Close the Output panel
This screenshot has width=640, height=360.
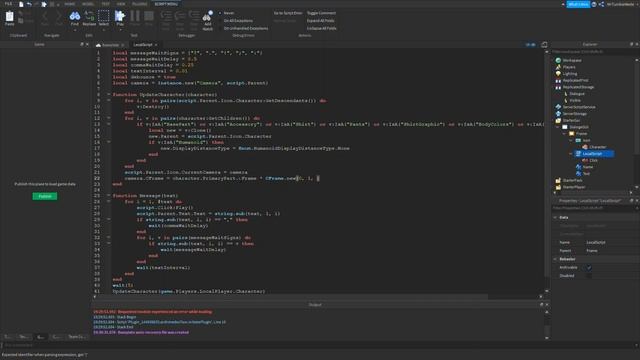547,305
